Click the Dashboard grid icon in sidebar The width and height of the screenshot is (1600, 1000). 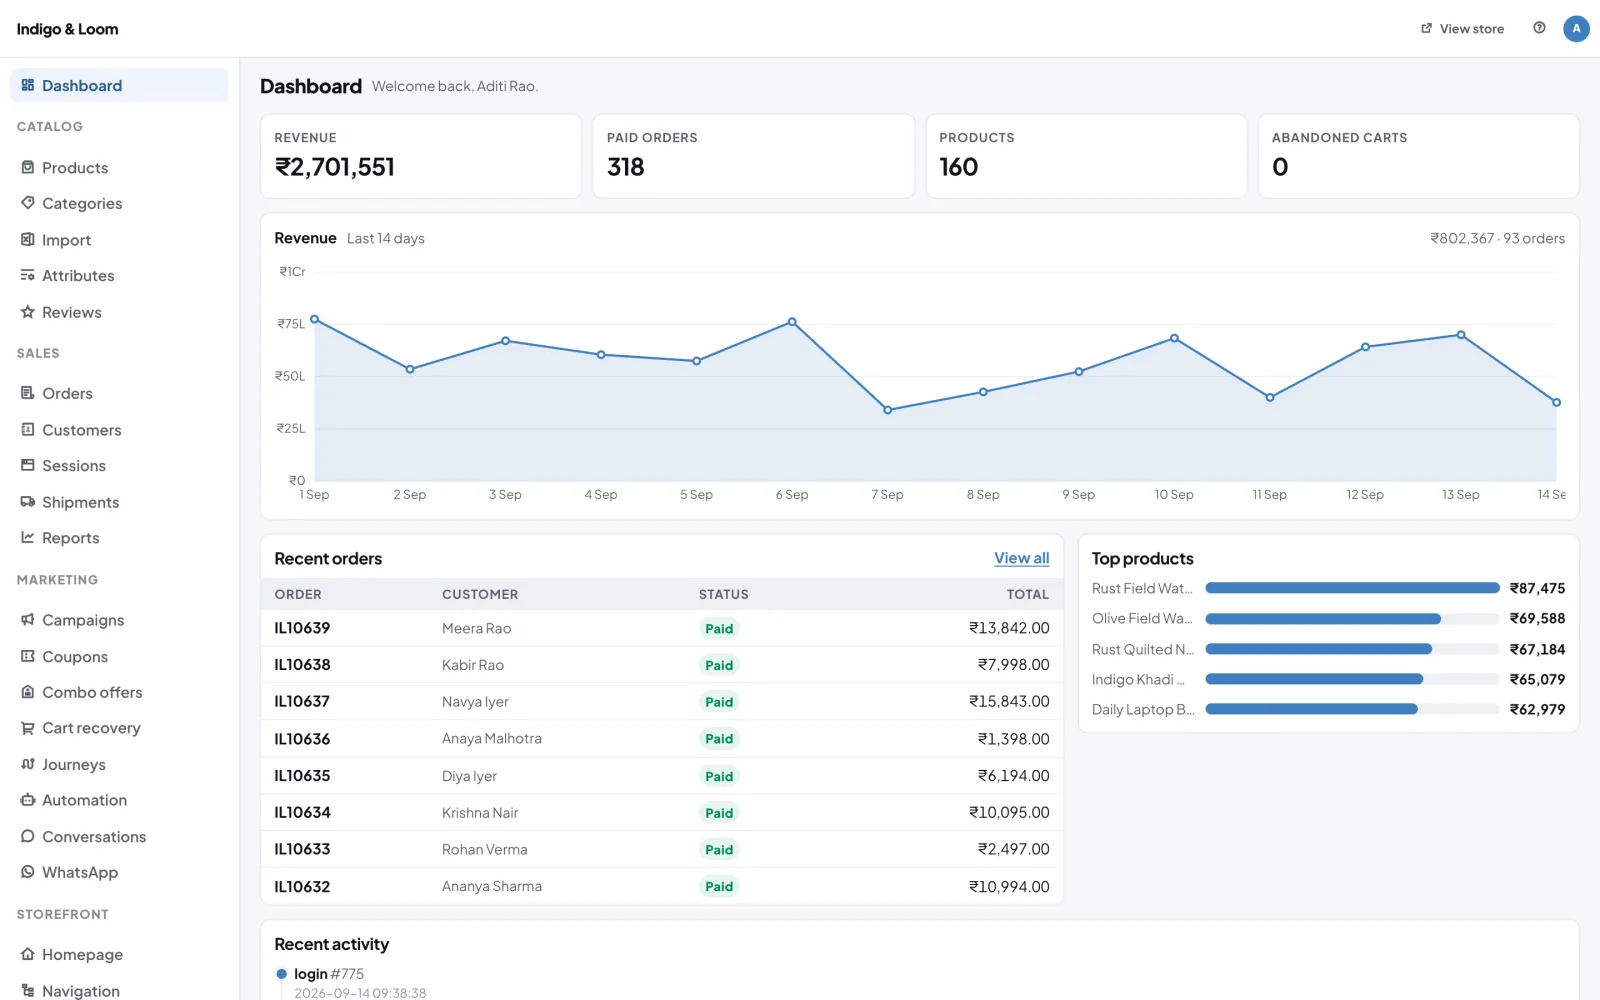tap(28, 85)
